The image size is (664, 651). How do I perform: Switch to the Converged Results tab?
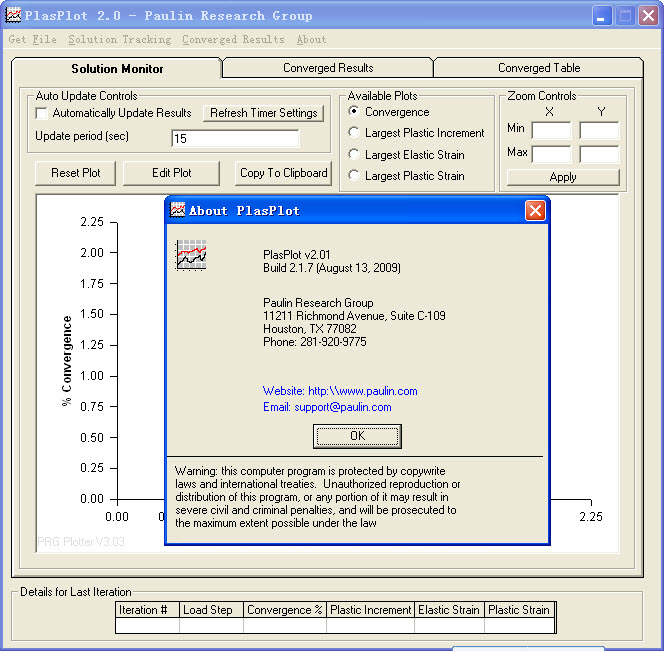coord(328,68)
